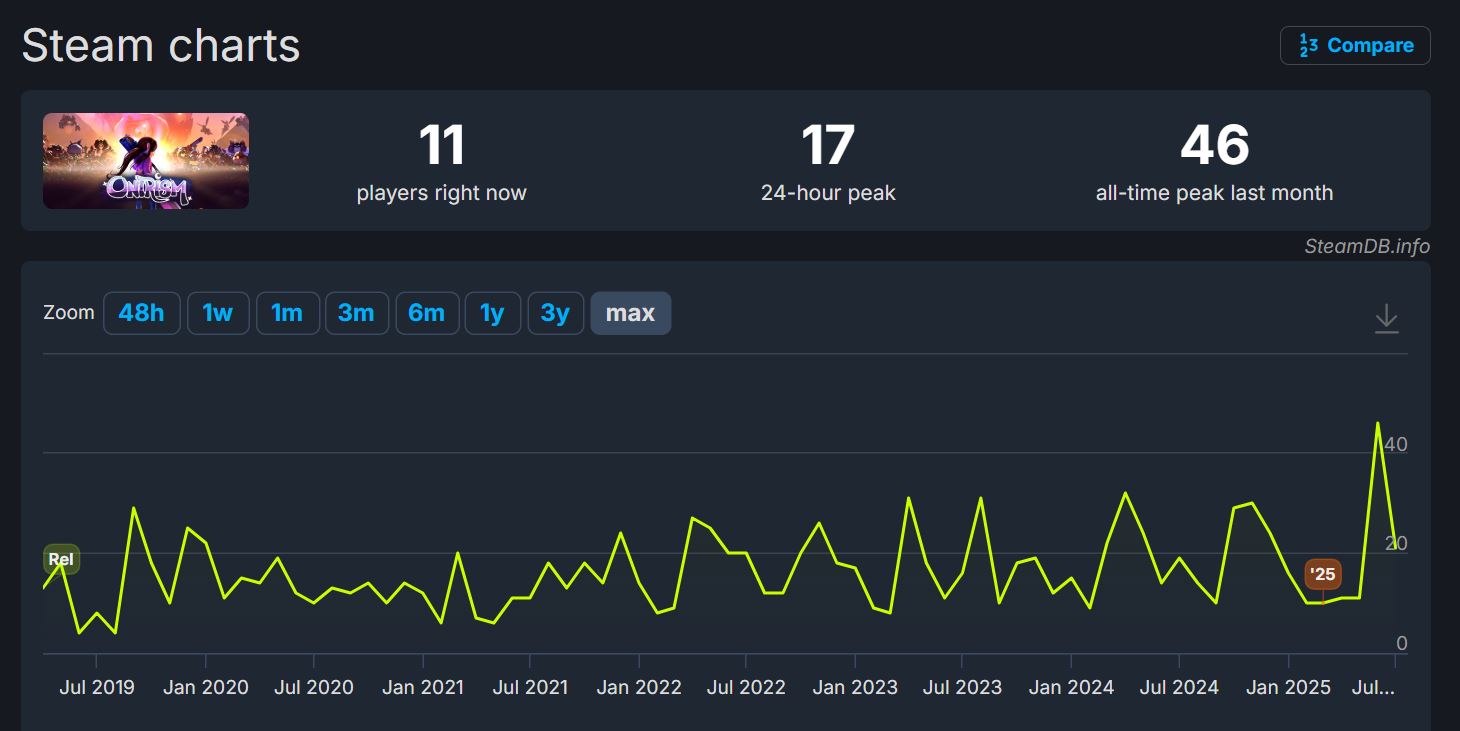Set zoom range to 3y
The image size is (1460, 731).
coord(555,313)
